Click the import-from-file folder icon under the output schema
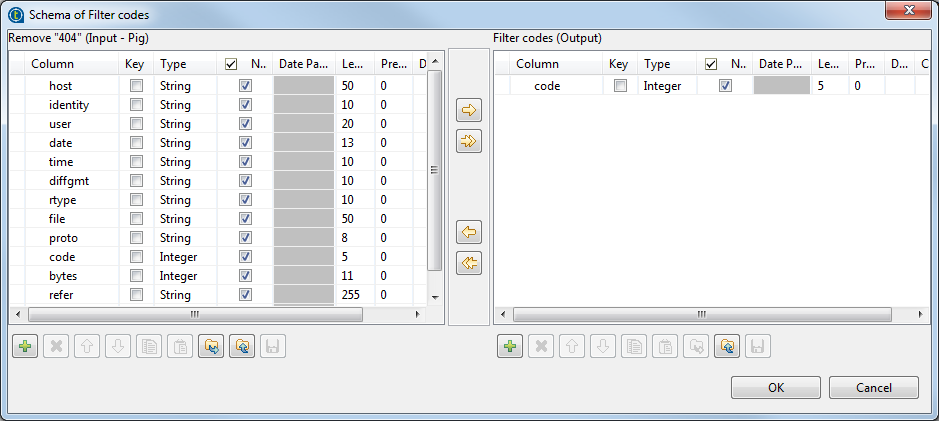The height and width of the screenshot is (421, 939). click(696, 346)
